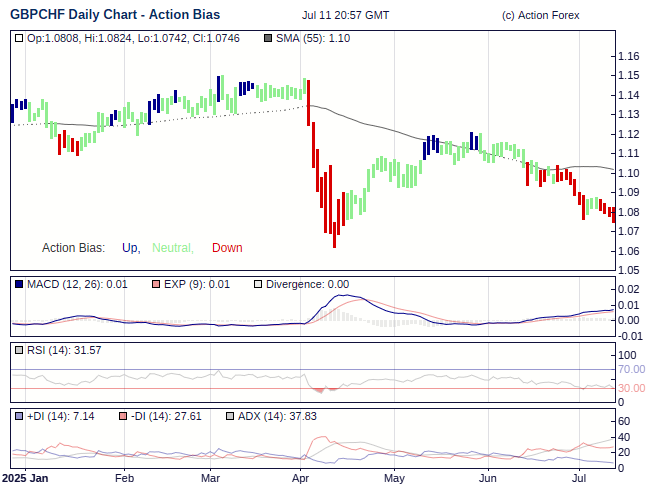
Task: Click the 'Apr' month label on time axis
Action: pos(301,479)
